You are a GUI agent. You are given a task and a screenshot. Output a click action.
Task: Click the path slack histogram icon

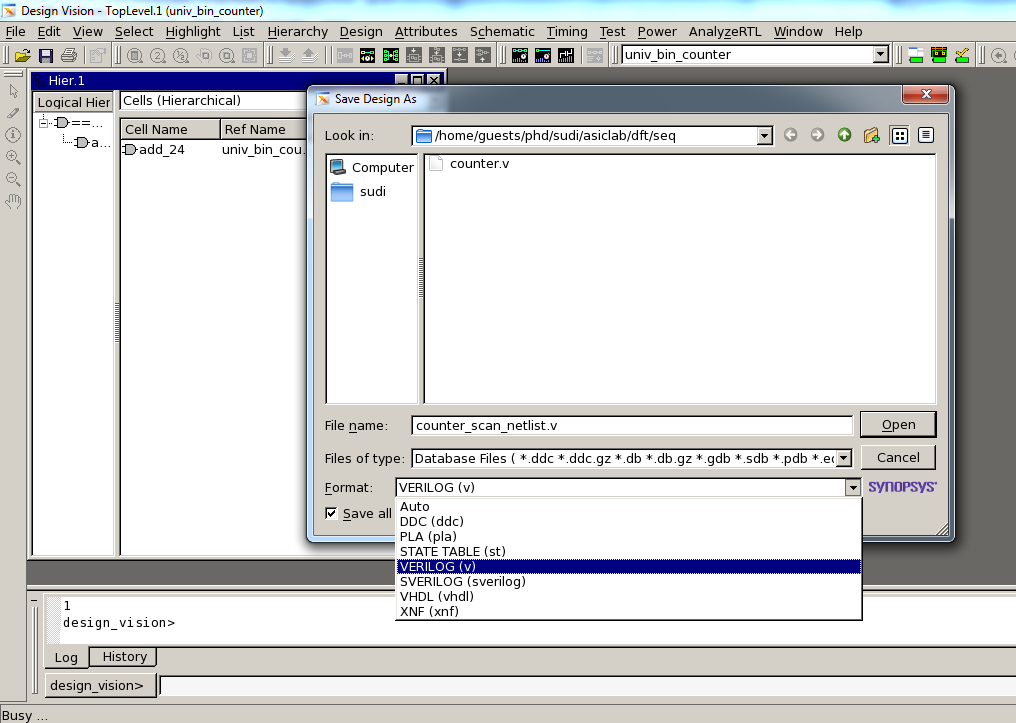[542, 56]
